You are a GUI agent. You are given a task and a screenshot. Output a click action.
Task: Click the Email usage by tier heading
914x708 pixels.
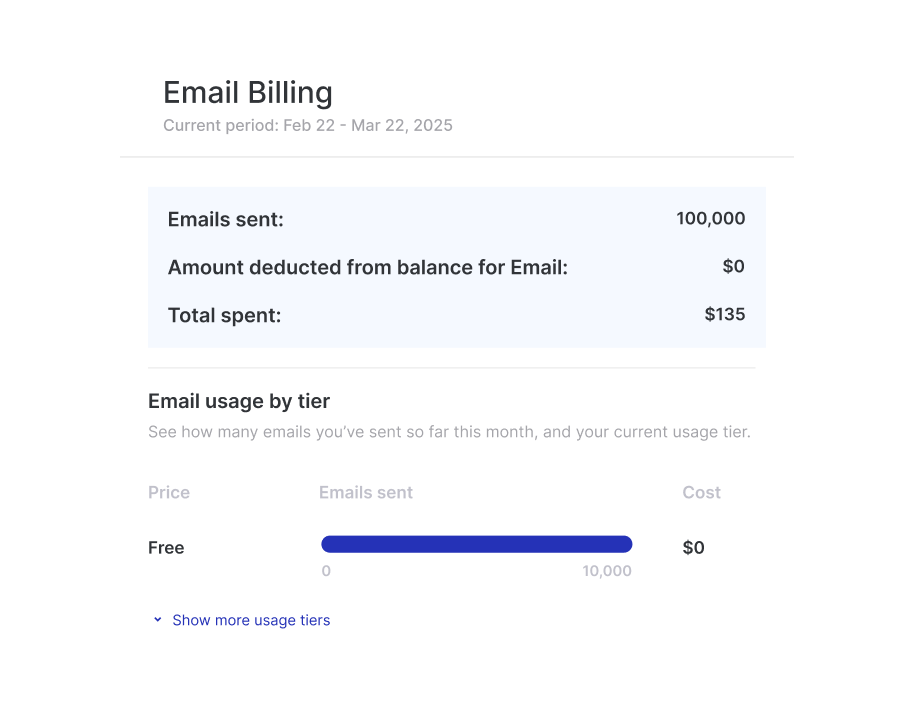pos(239,401)
